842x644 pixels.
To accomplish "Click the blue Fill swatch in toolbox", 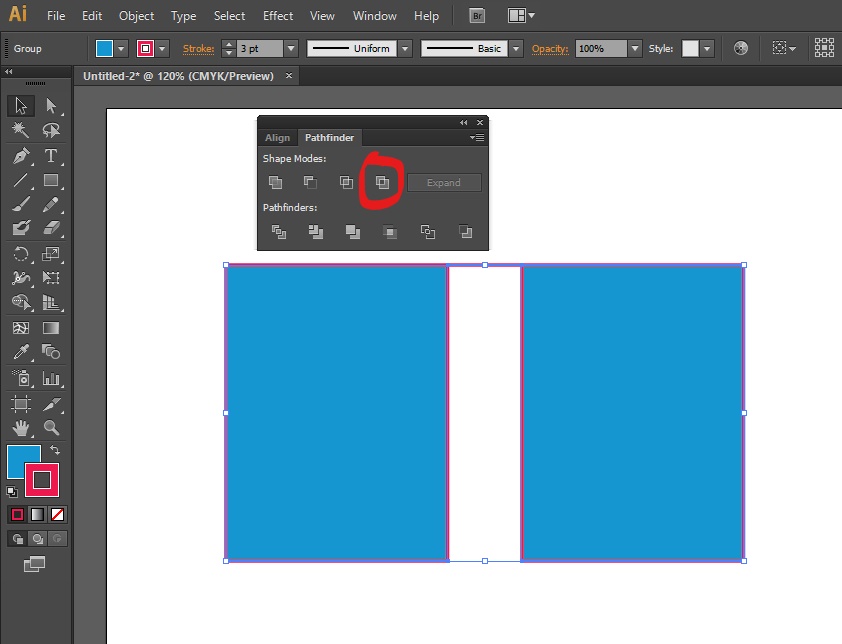I will [23, 461].
